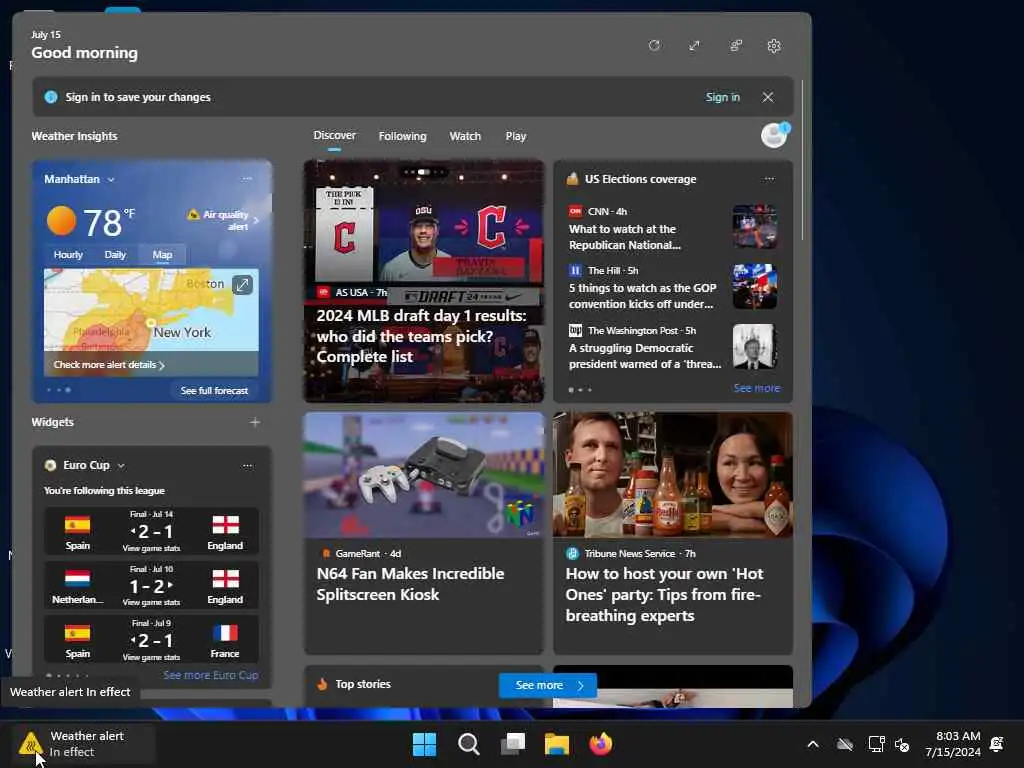The width and height of the screenshot is (1024, 768).
Task: Expand the weather map view
Action: 242,284
